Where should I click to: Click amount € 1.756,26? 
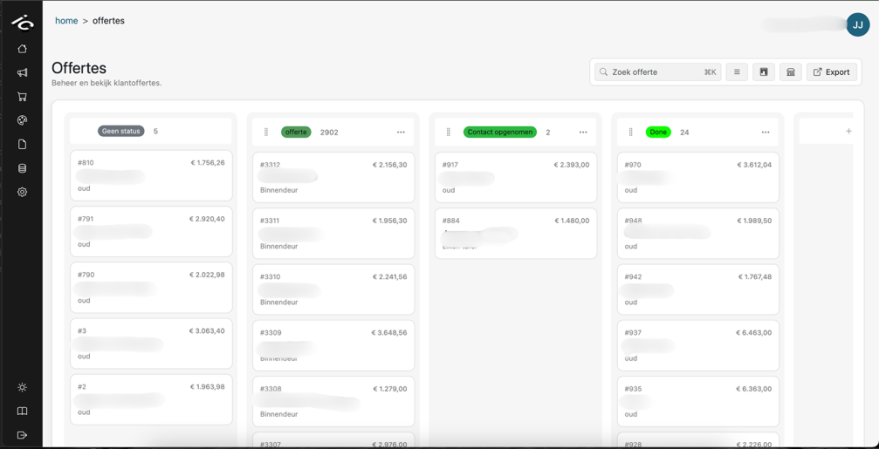pos(207,163)
